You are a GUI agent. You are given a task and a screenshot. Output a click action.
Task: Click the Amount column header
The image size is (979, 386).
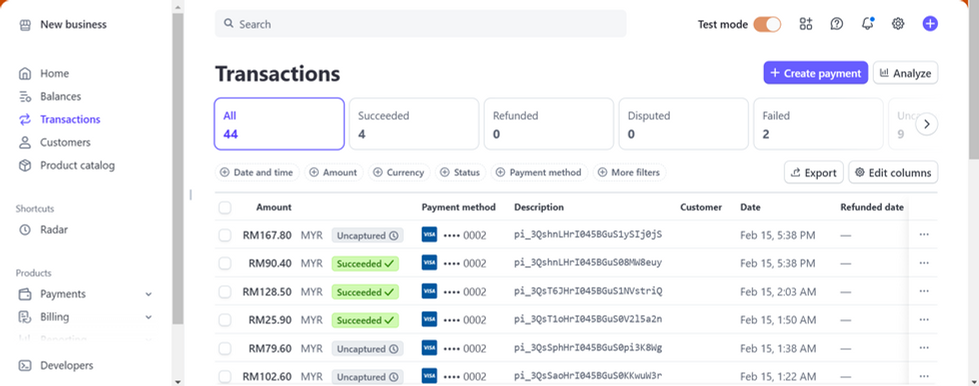pyautogui.click(x=273, y=207)
